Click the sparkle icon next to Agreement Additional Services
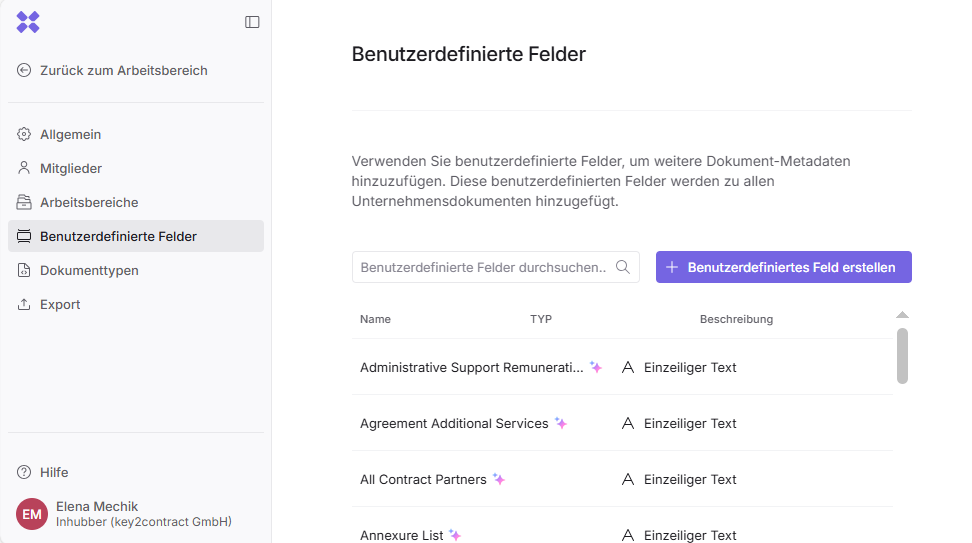This screenshot has height=543, width=972. click(561, 424)
